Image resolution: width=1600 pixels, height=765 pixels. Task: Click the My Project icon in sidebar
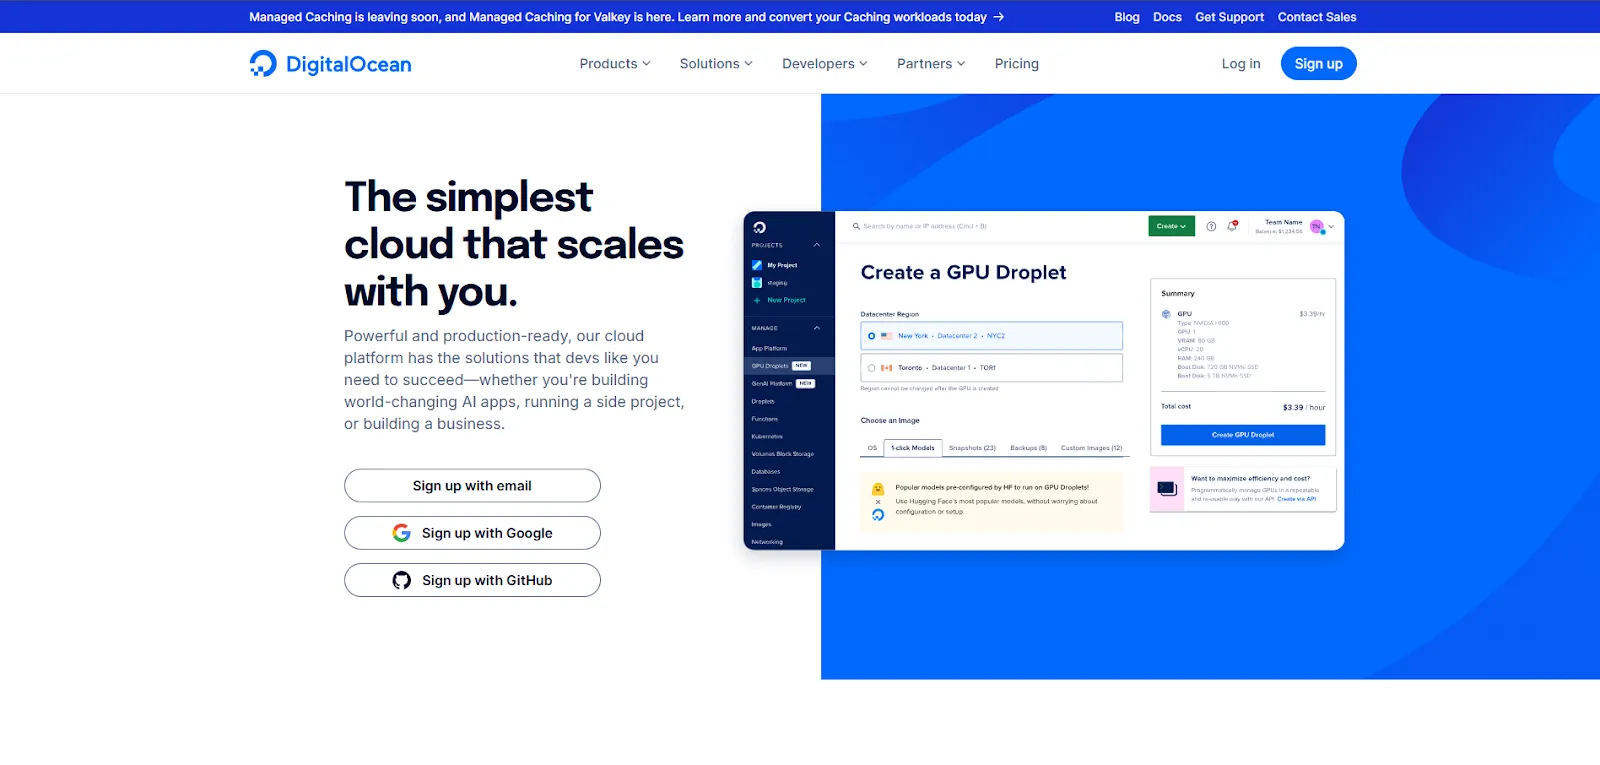pos(757,265)
